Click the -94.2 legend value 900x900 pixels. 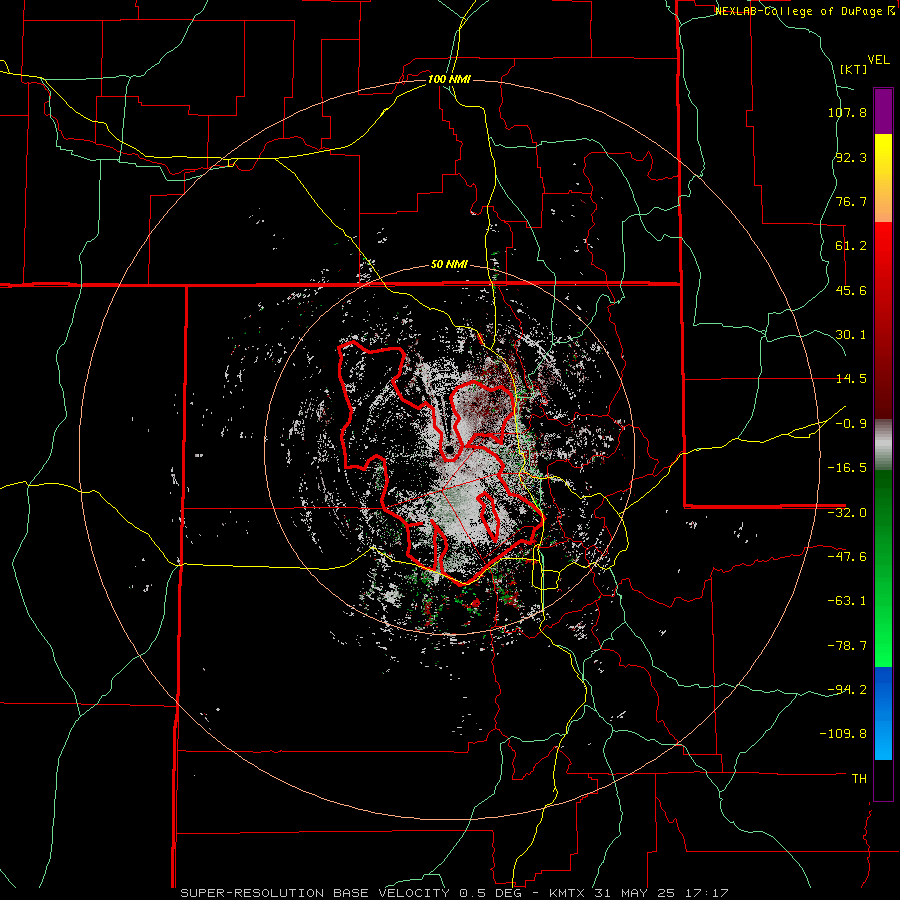click(847, 689)
